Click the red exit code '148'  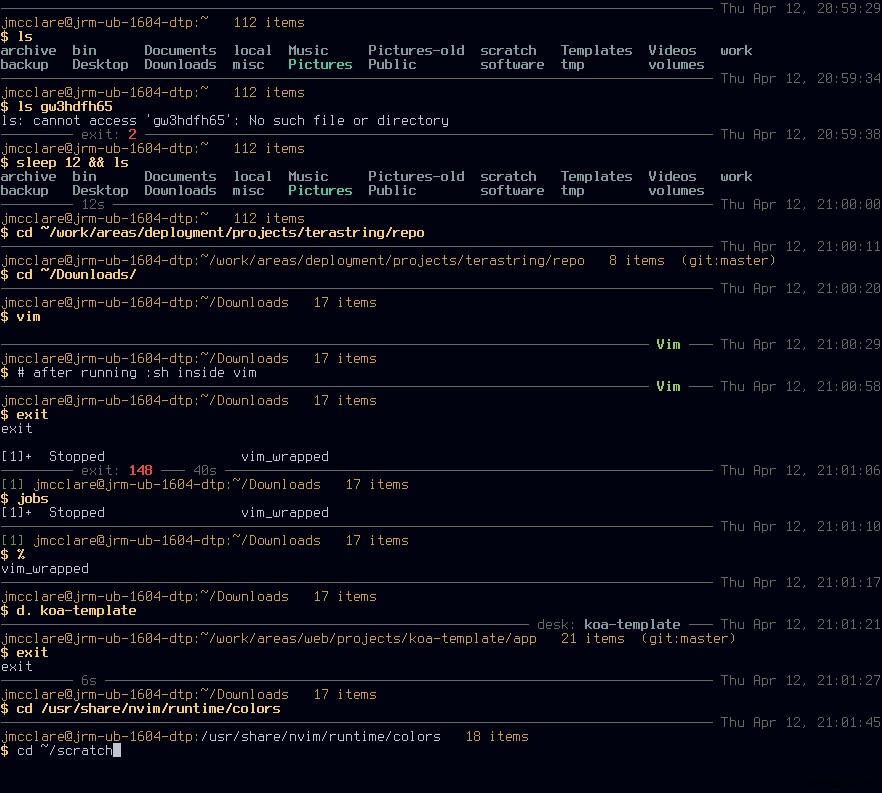141,470
